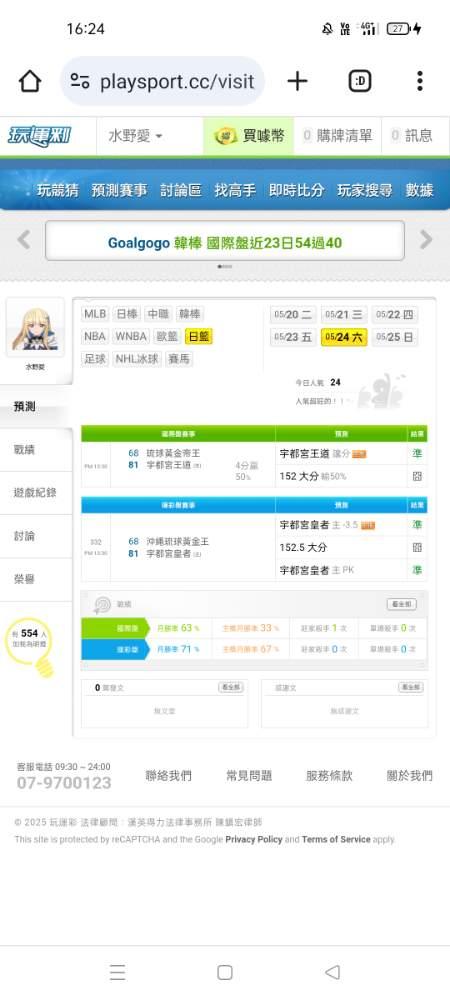The height and width of the screenshot is (1000, 450).
Task: Open the 戰績 sidebar tab
Action: 24,450
